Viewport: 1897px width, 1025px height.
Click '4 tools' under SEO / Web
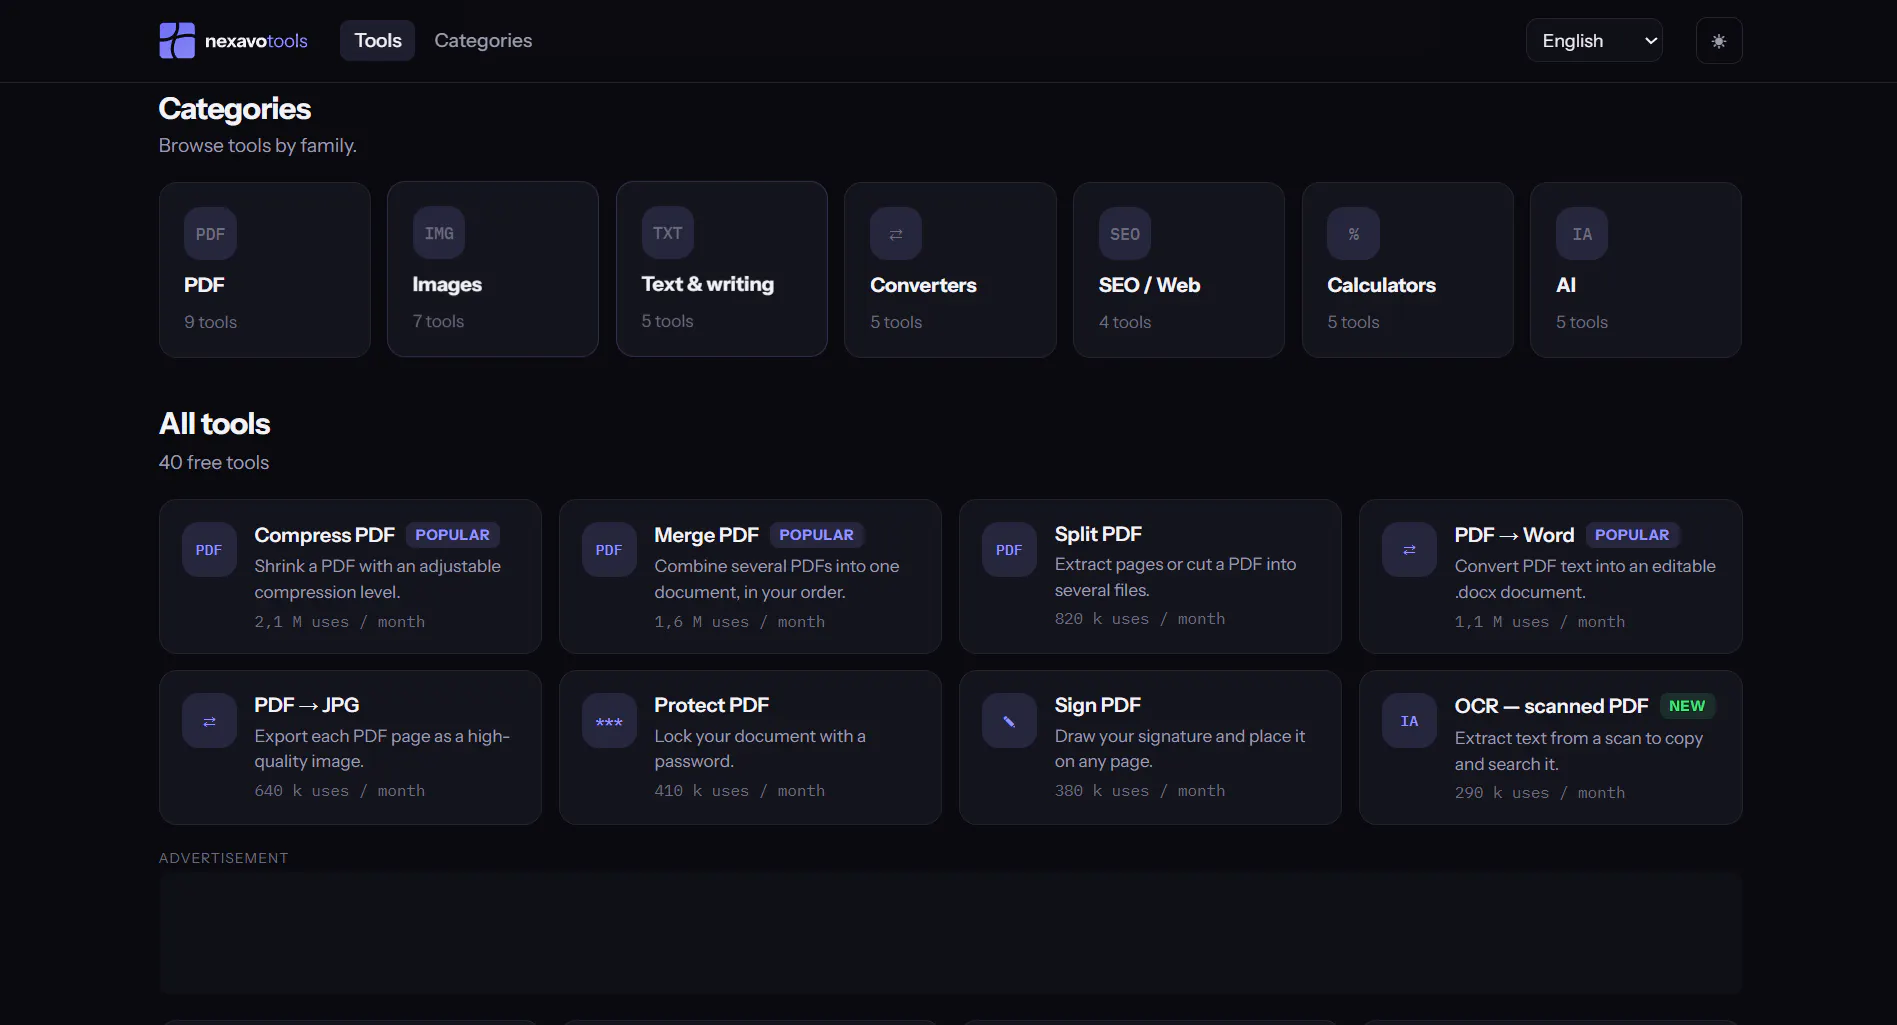coord(1125,322)
